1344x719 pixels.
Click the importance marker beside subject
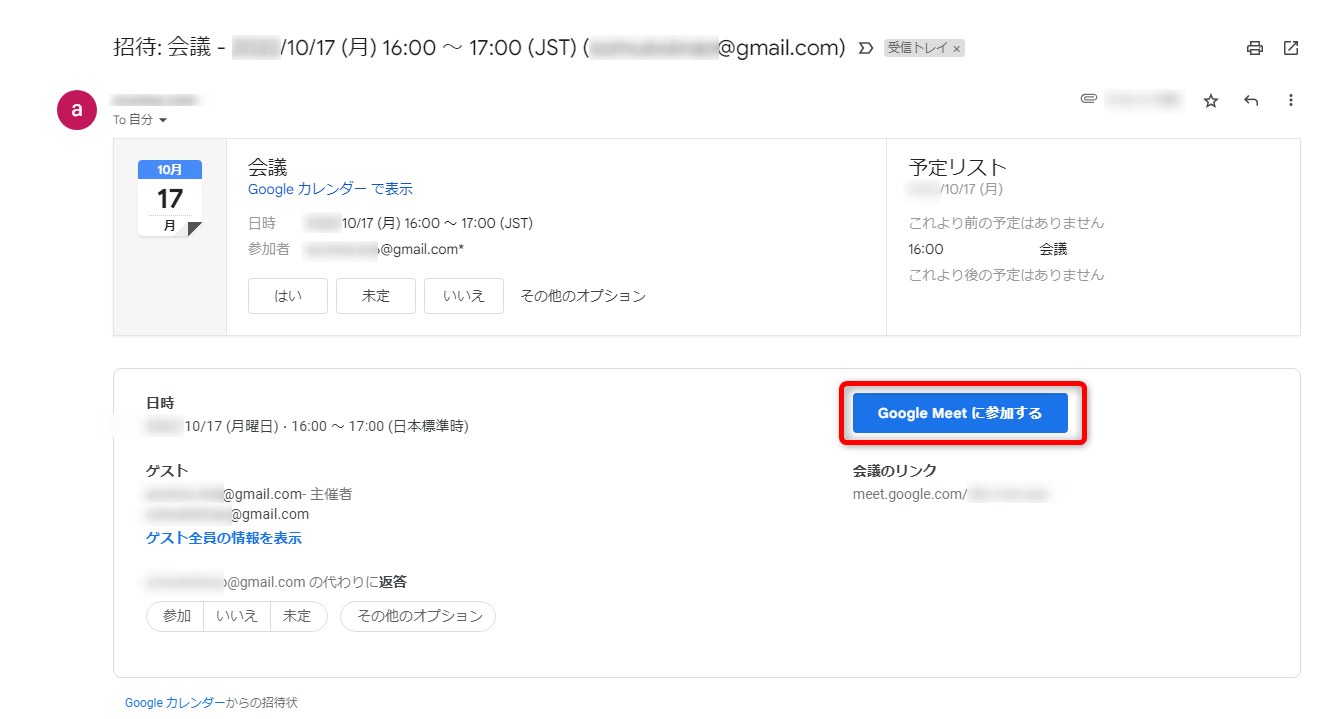pyautogui.click(x=866, y=48)
